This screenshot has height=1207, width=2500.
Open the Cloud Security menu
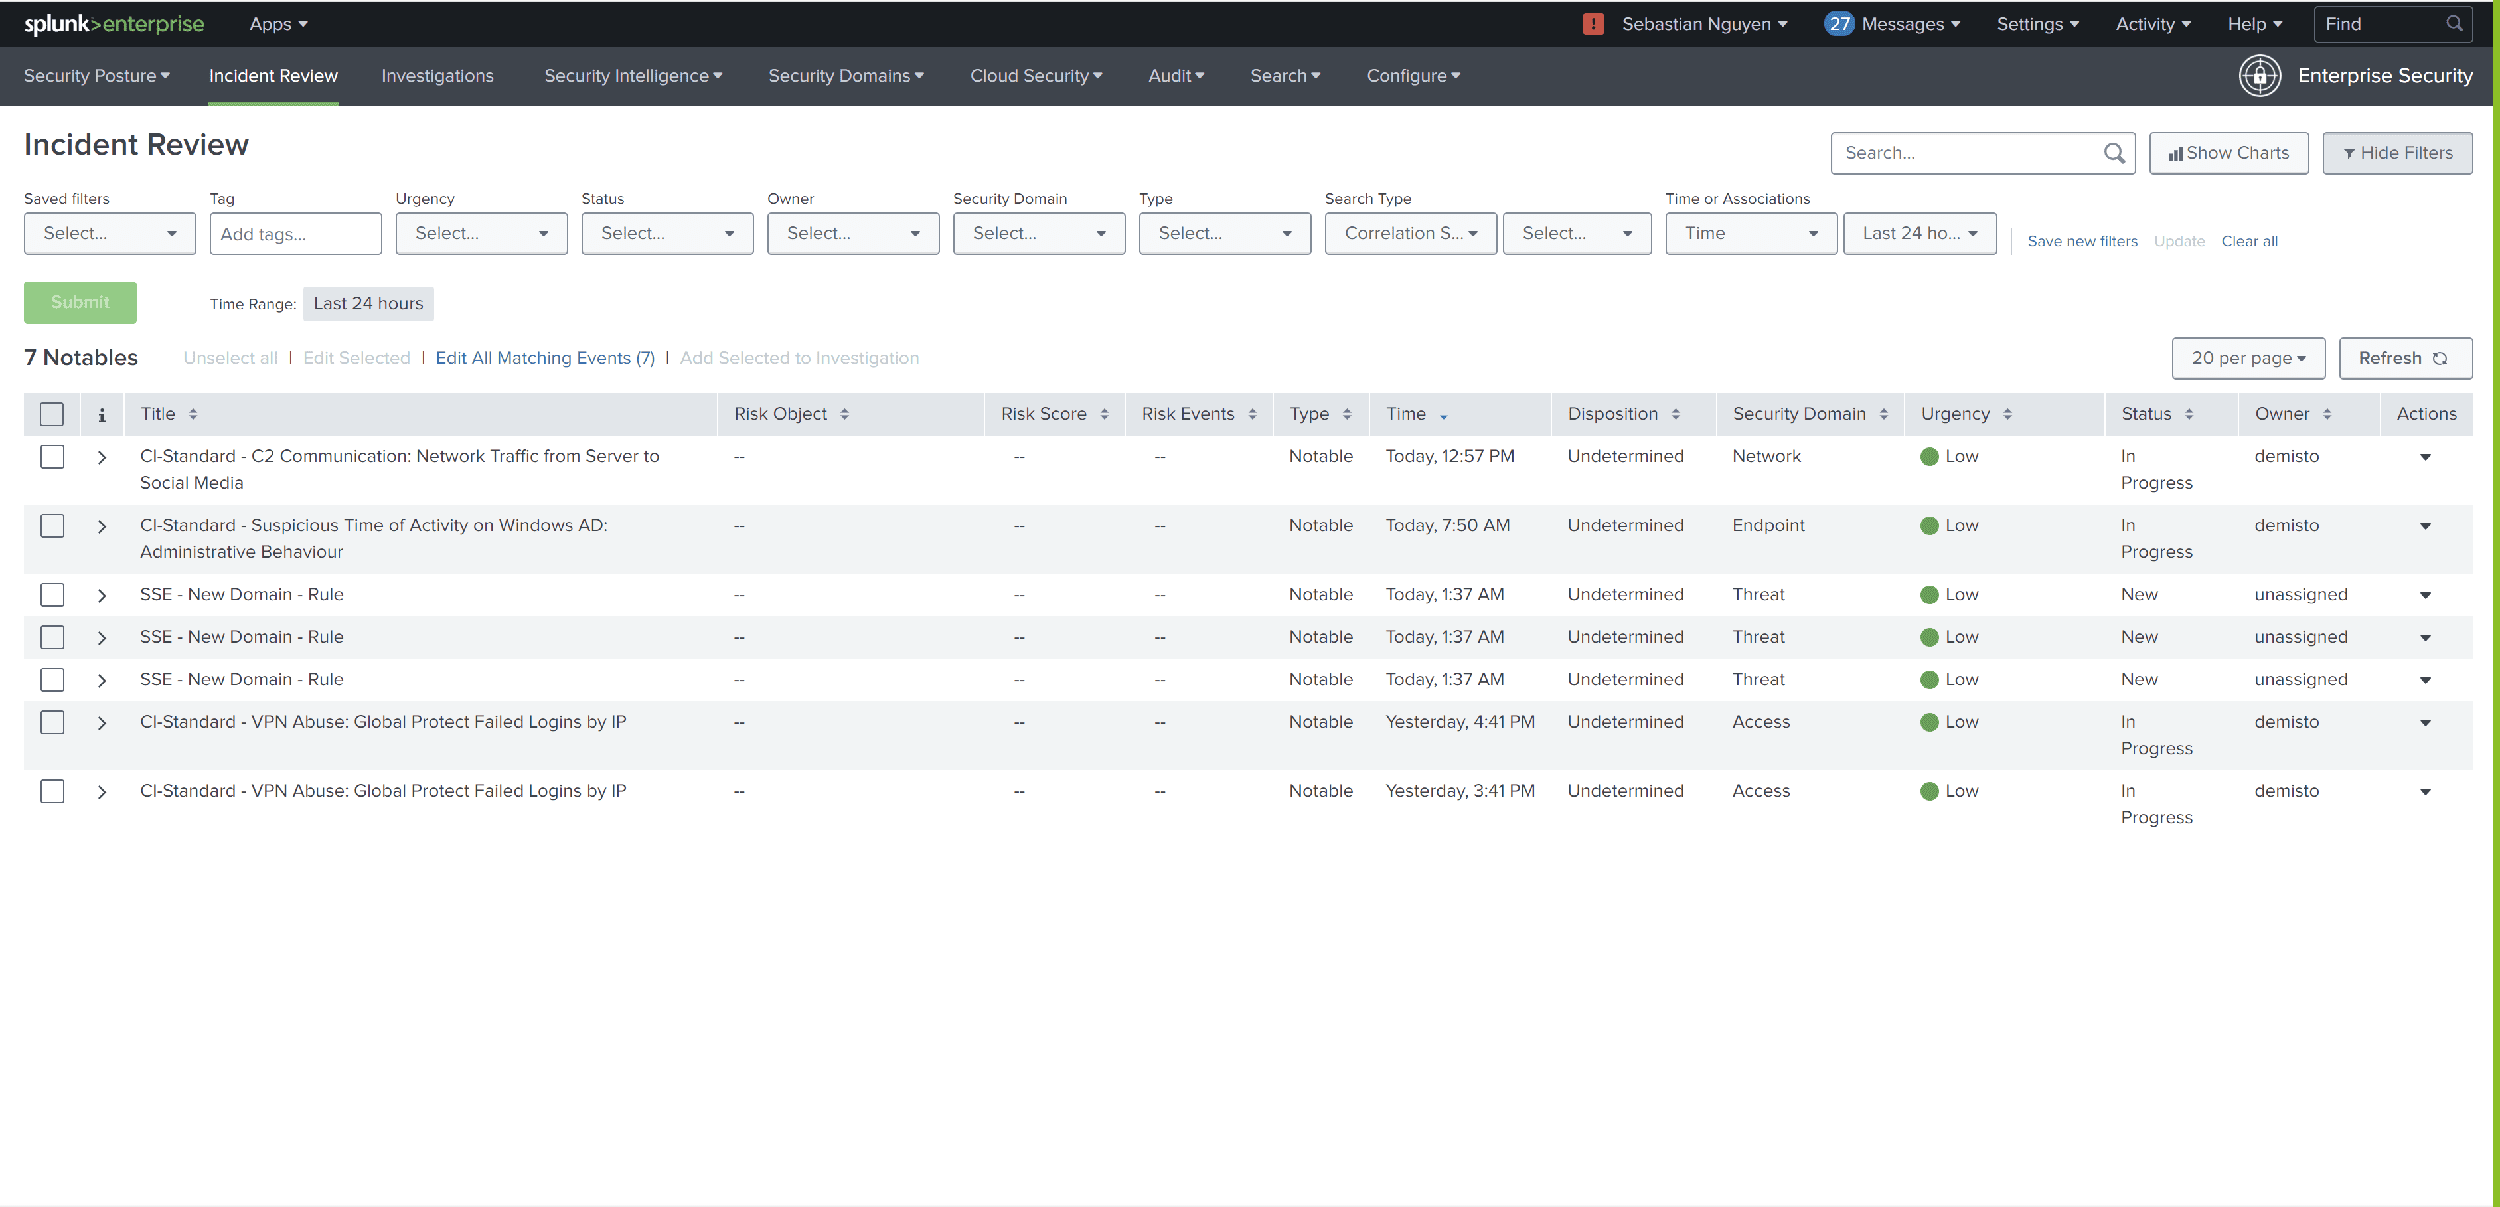[1036, 76]
